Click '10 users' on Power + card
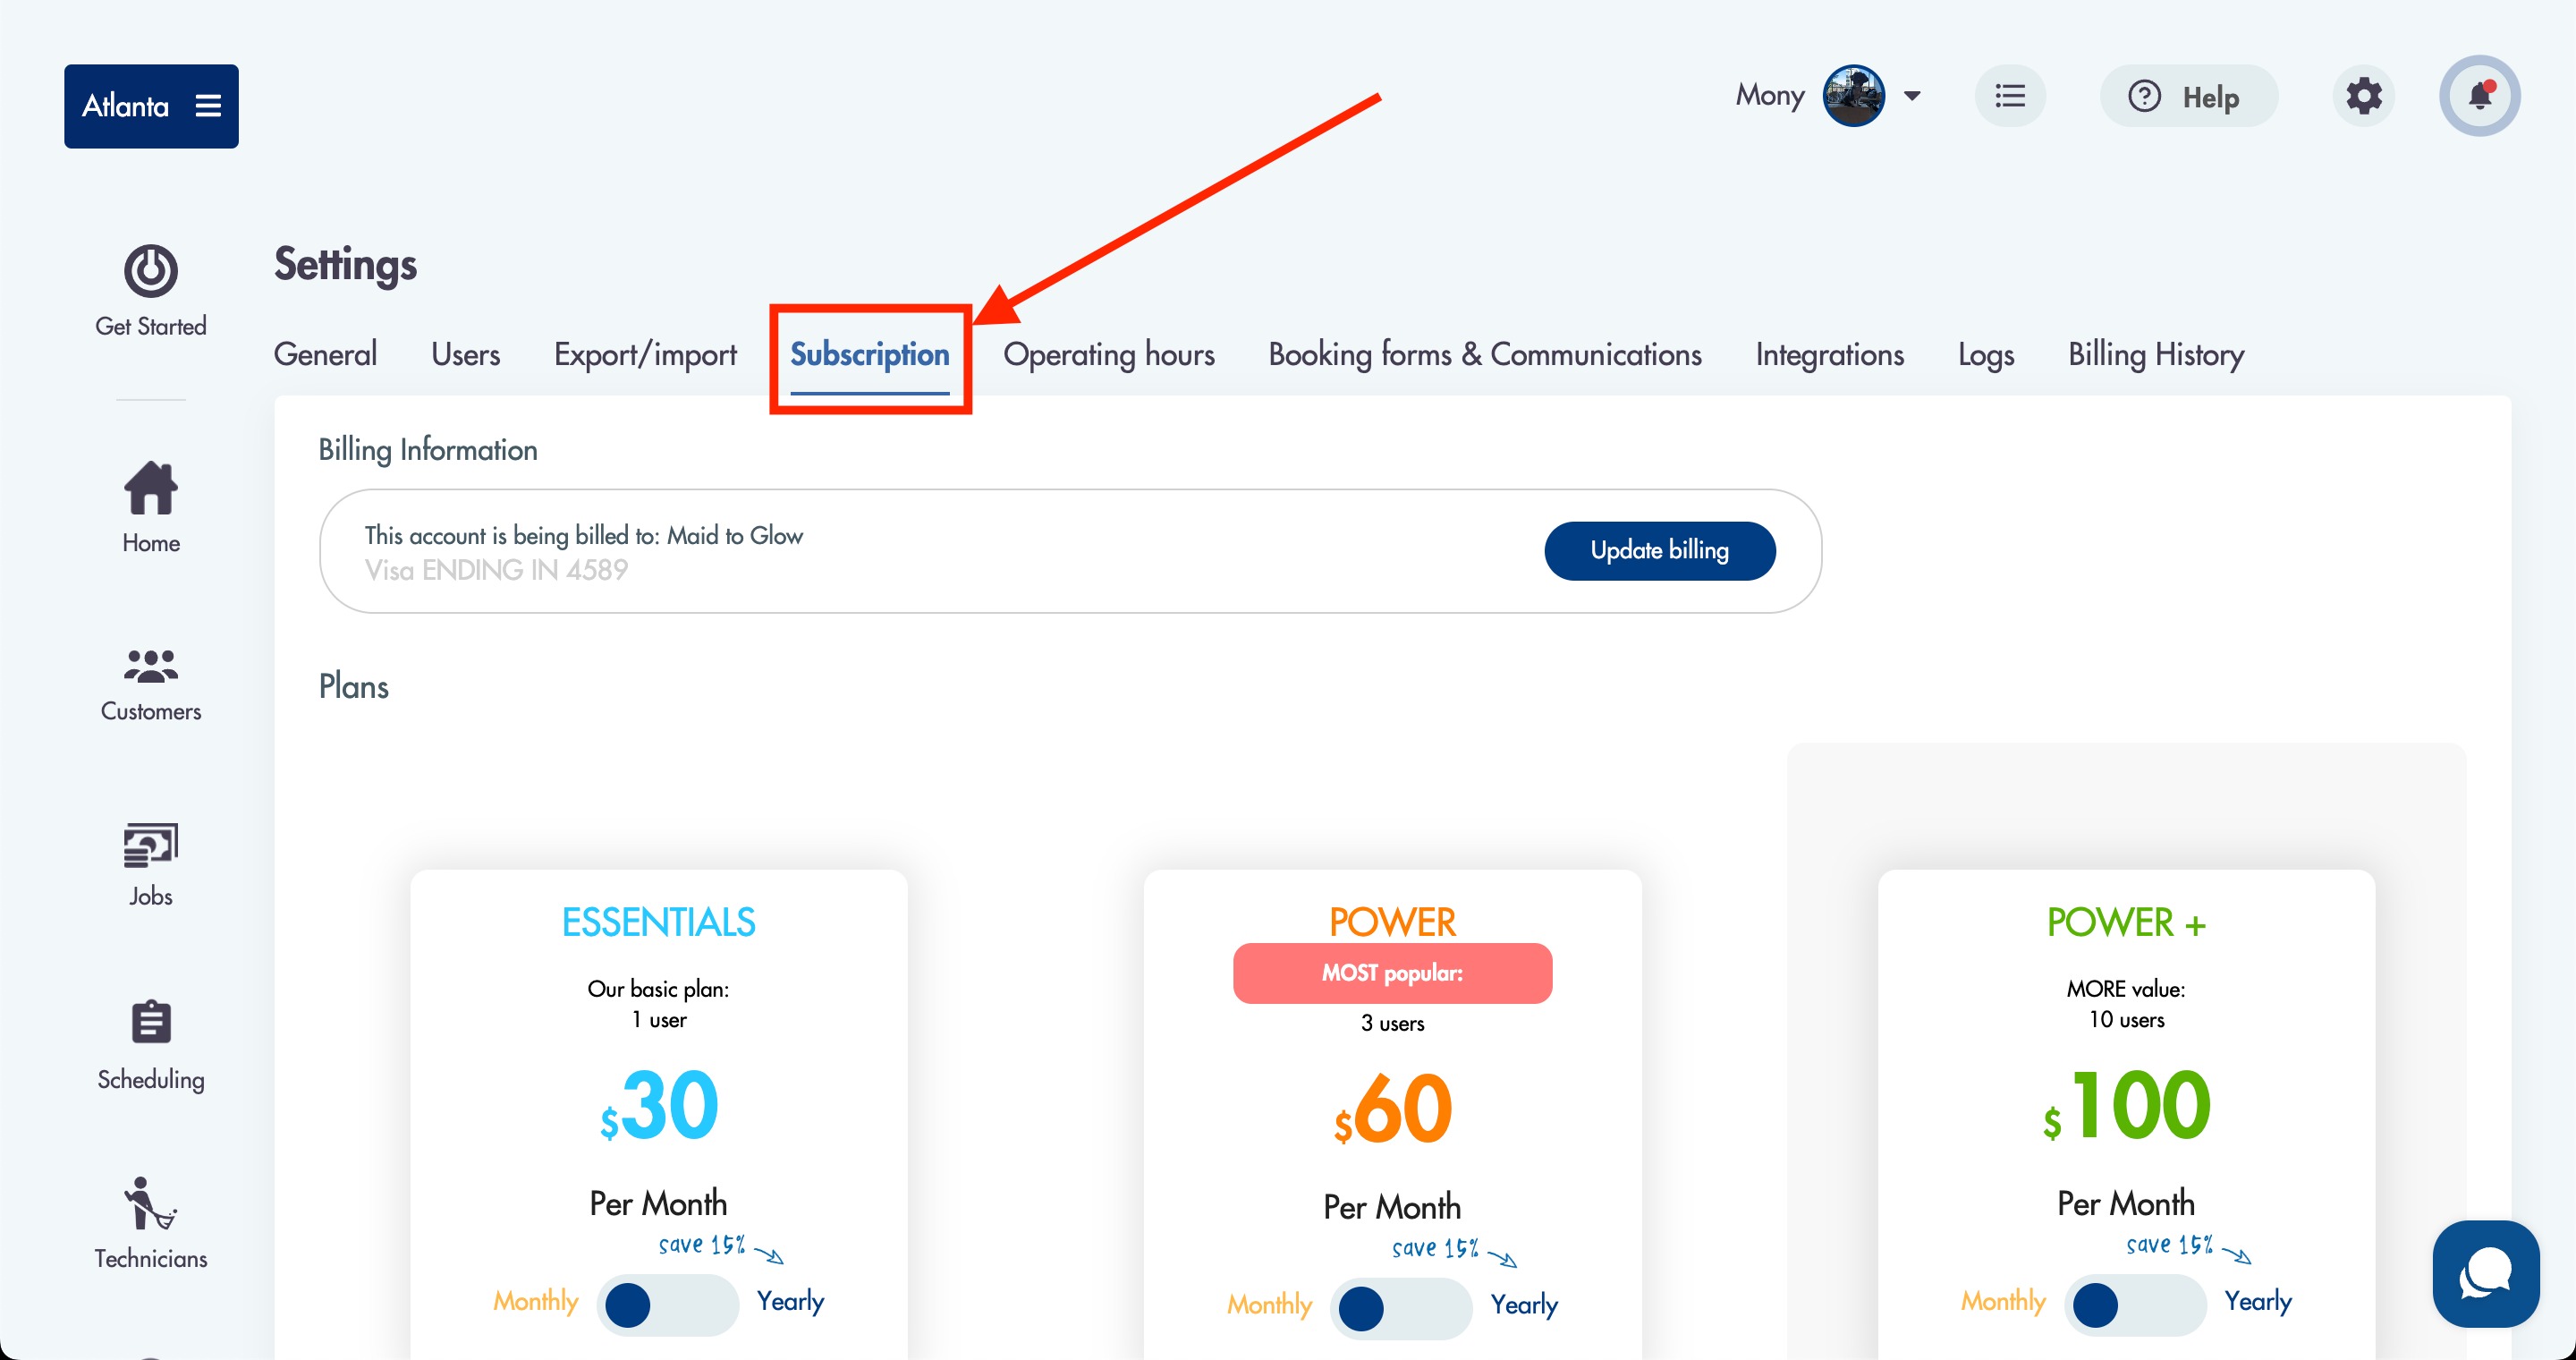 [x=2126, y=1020]
